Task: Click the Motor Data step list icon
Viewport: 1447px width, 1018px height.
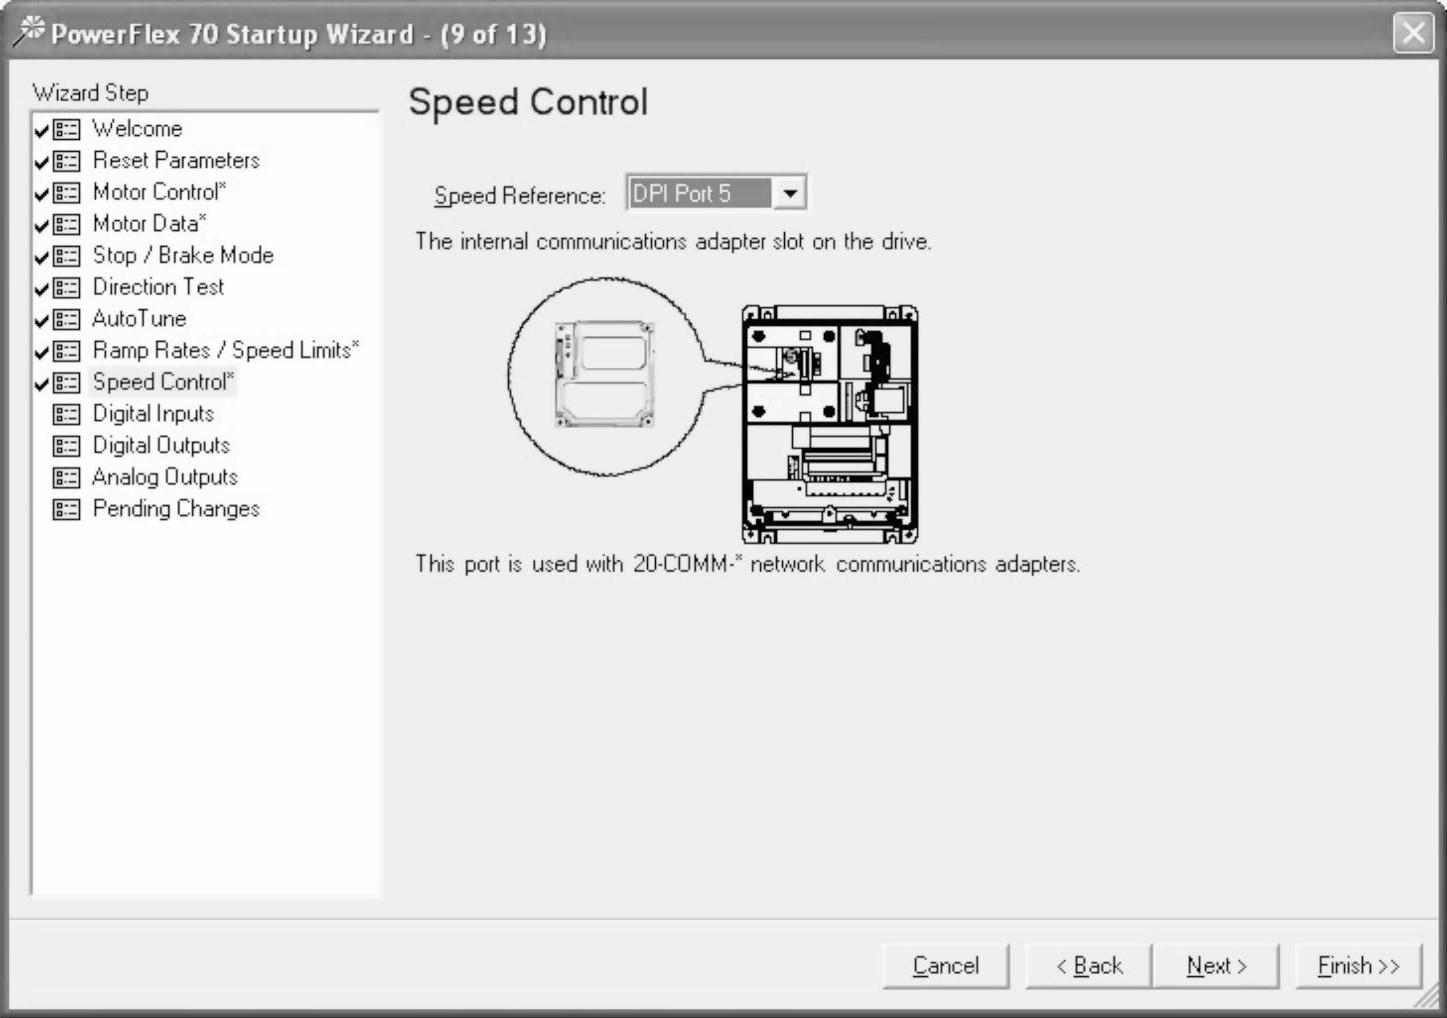Action: [x=67, y=225]
